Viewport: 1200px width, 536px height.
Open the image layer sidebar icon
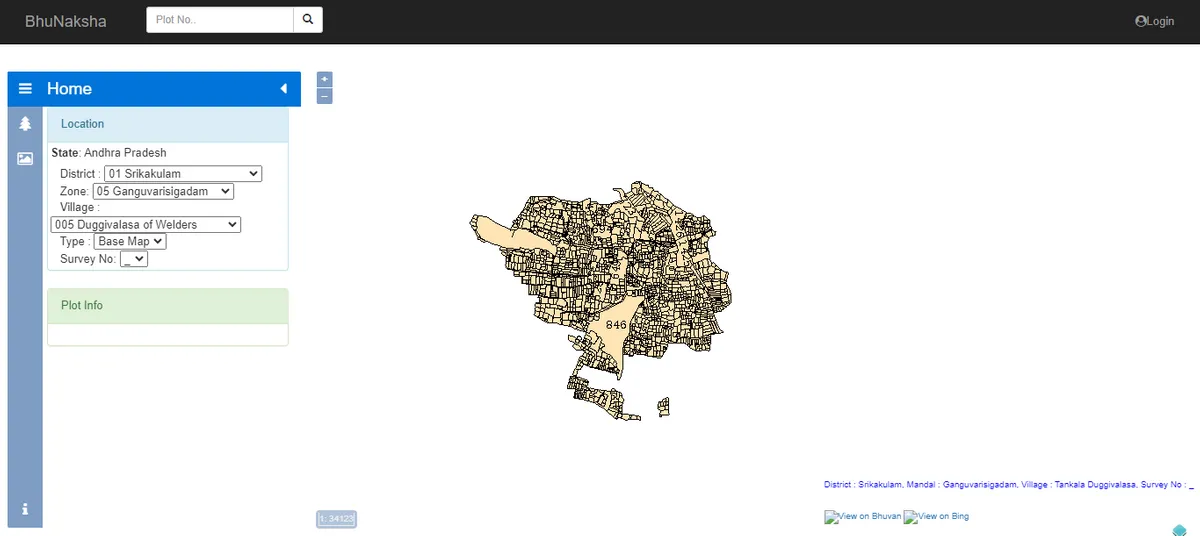[25, 158]
